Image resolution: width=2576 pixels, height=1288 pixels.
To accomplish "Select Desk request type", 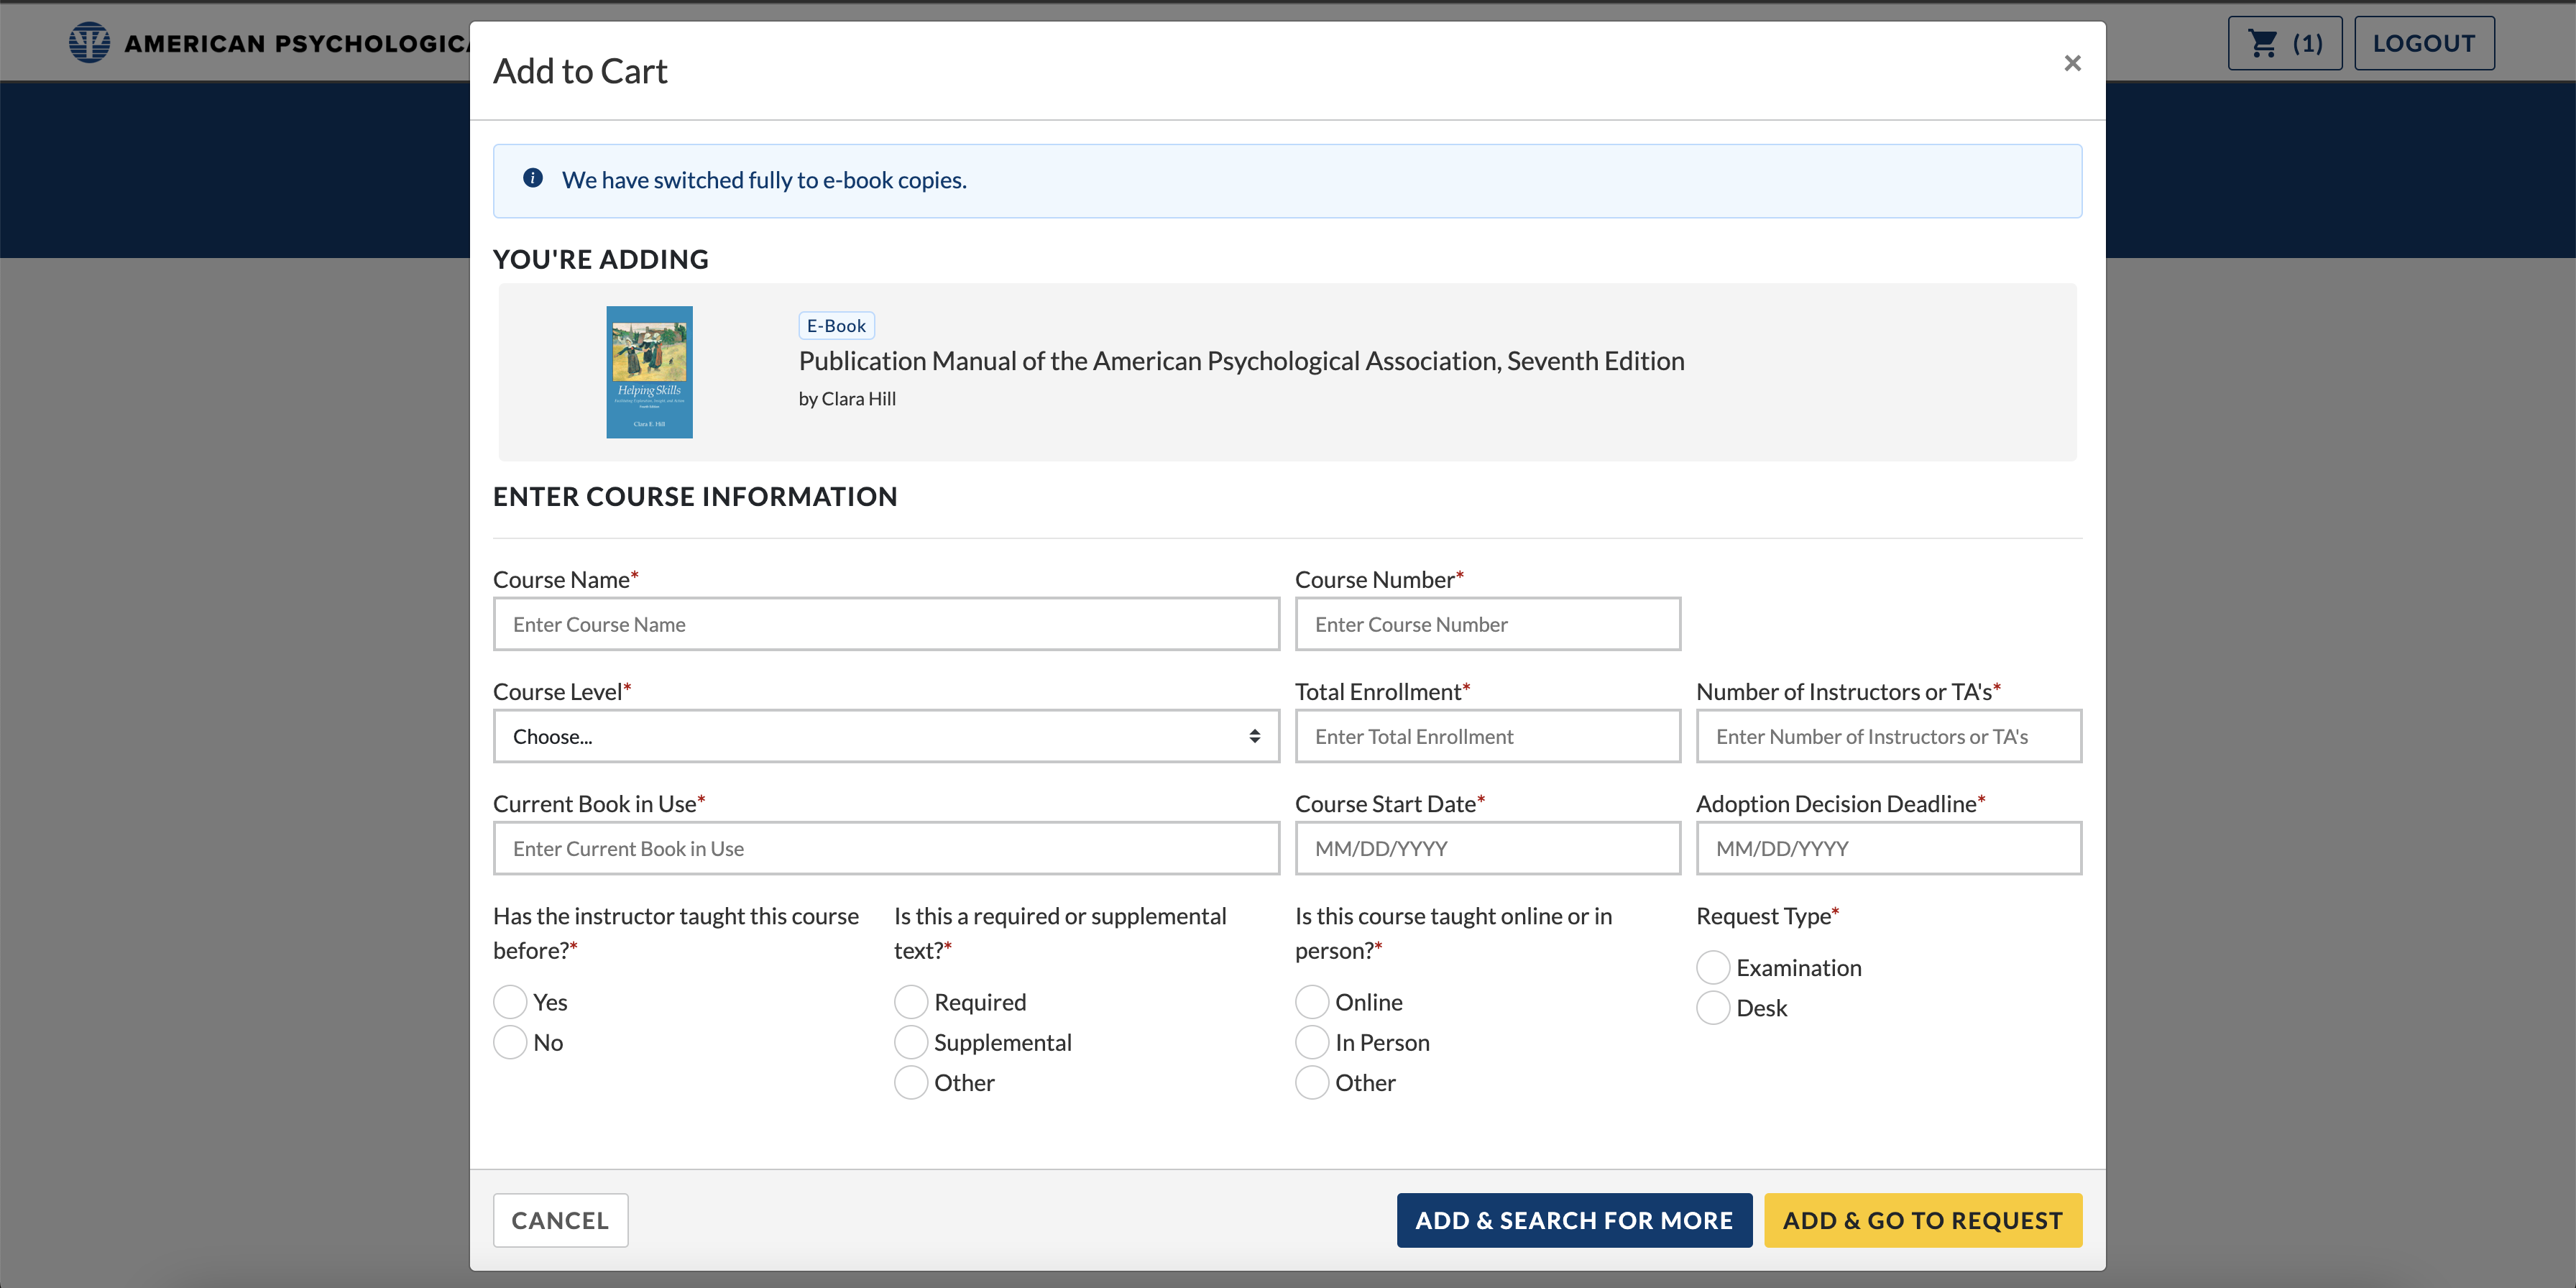I will pyautogui.click(x=1713, y=1008).
